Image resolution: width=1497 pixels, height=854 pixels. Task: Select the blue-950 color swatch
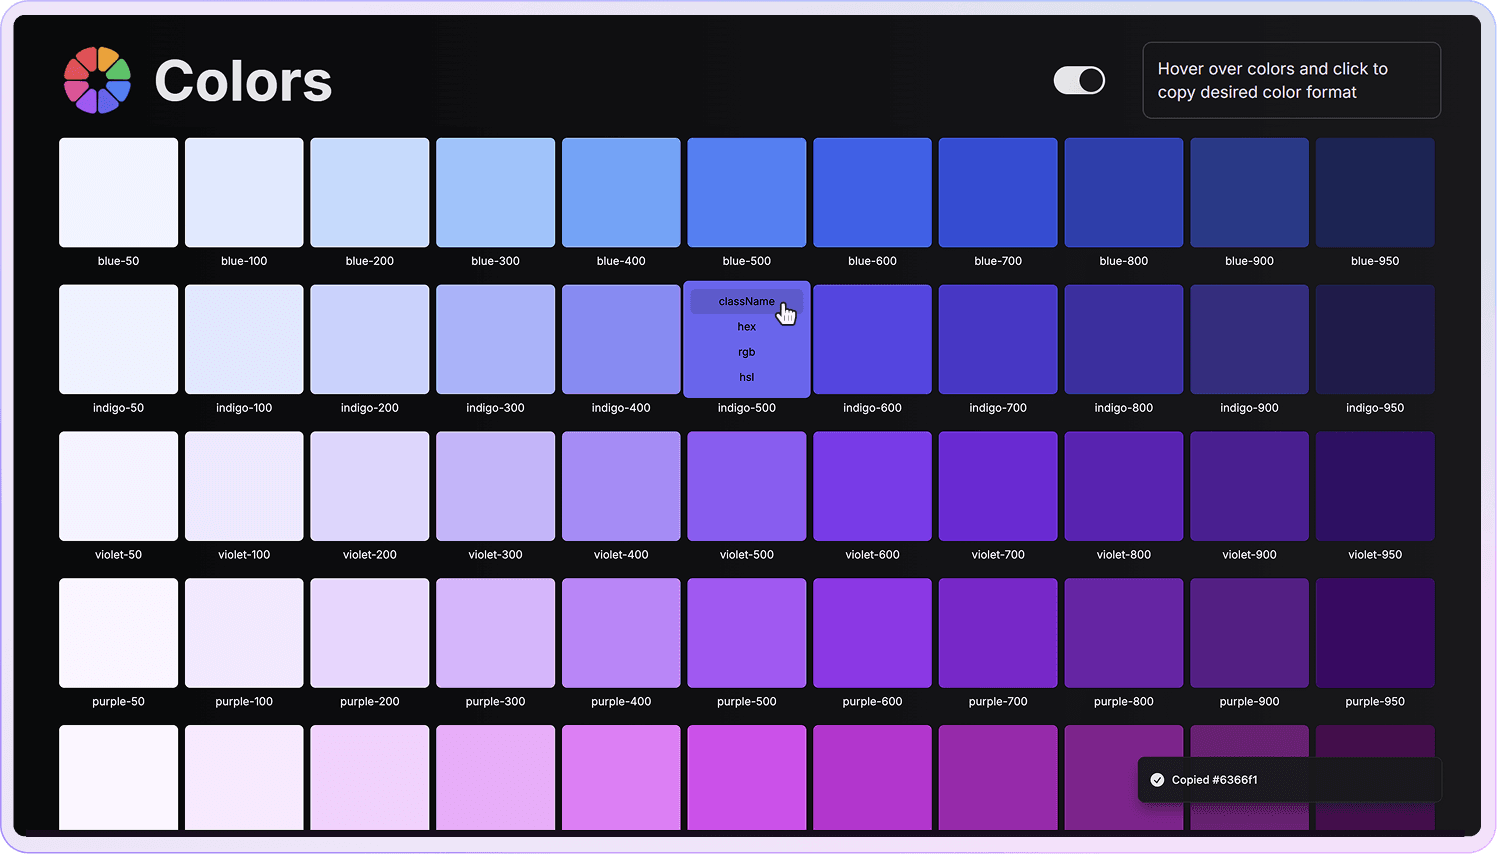1374,192
